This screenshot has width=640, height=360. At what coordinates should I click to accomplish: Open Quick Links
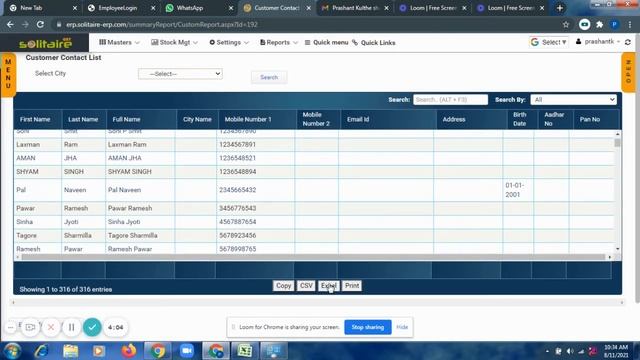(374, 42)
